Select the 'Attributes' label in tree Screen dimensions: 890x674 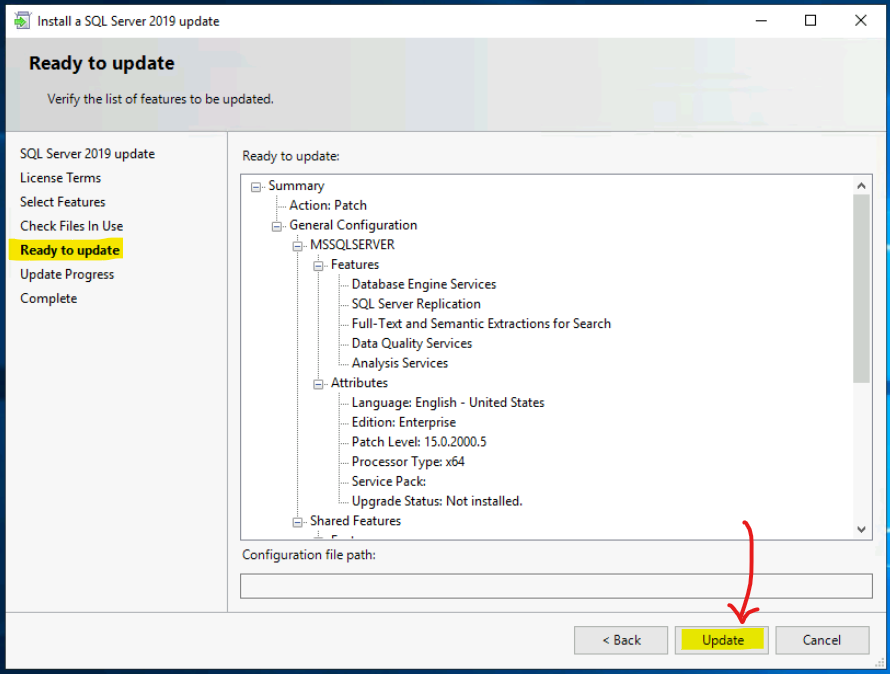point(359,383)
